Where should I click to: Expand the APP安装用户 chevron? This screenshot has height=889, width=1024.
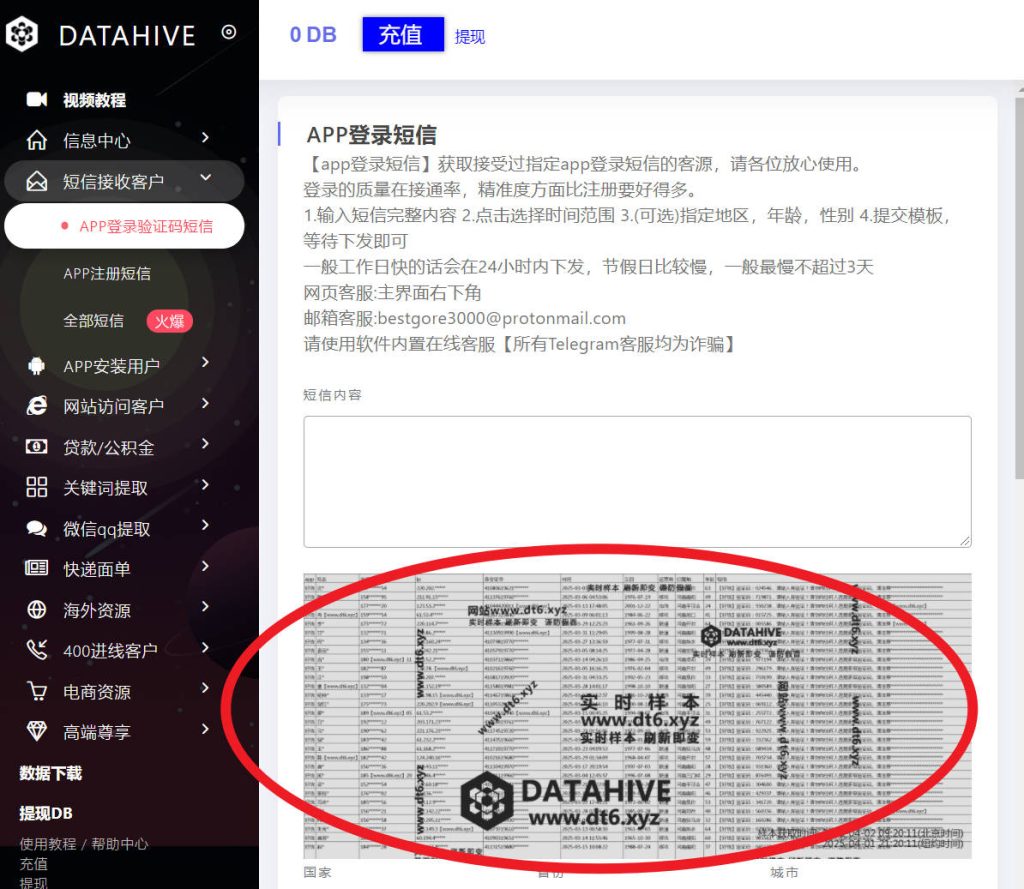(205, 363)
